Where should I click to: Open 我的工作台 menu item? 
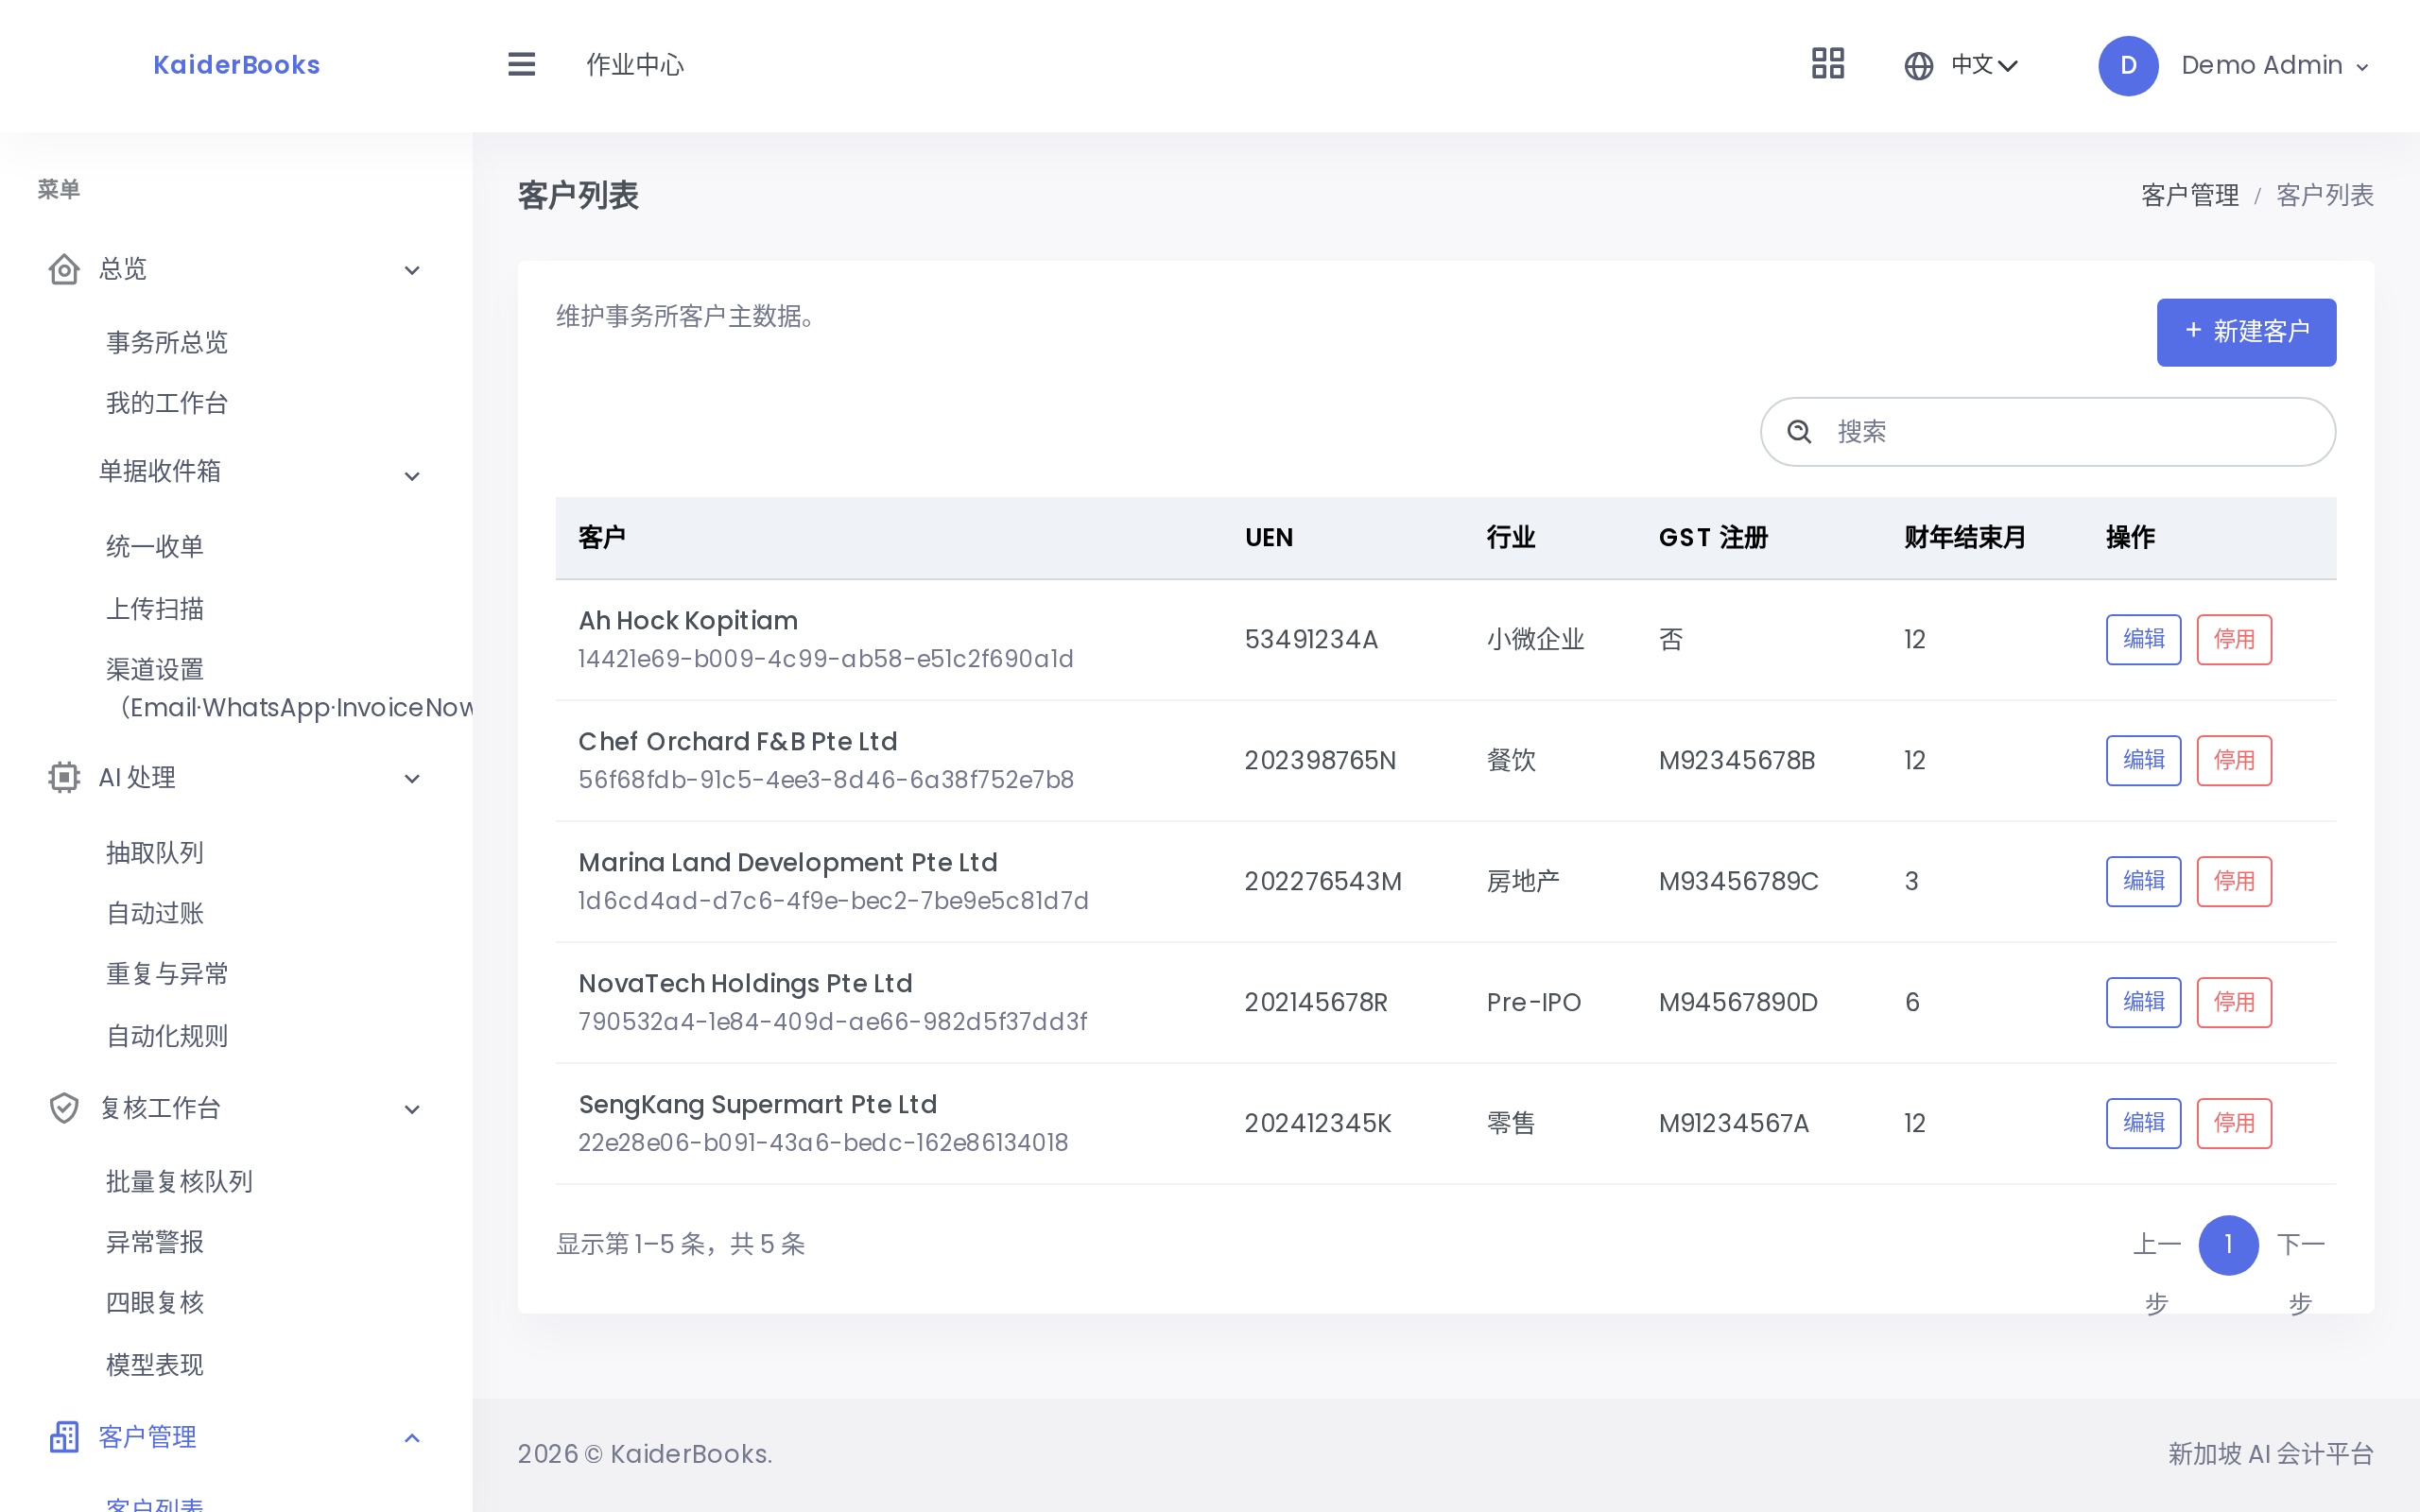click(x=167, y=404)
